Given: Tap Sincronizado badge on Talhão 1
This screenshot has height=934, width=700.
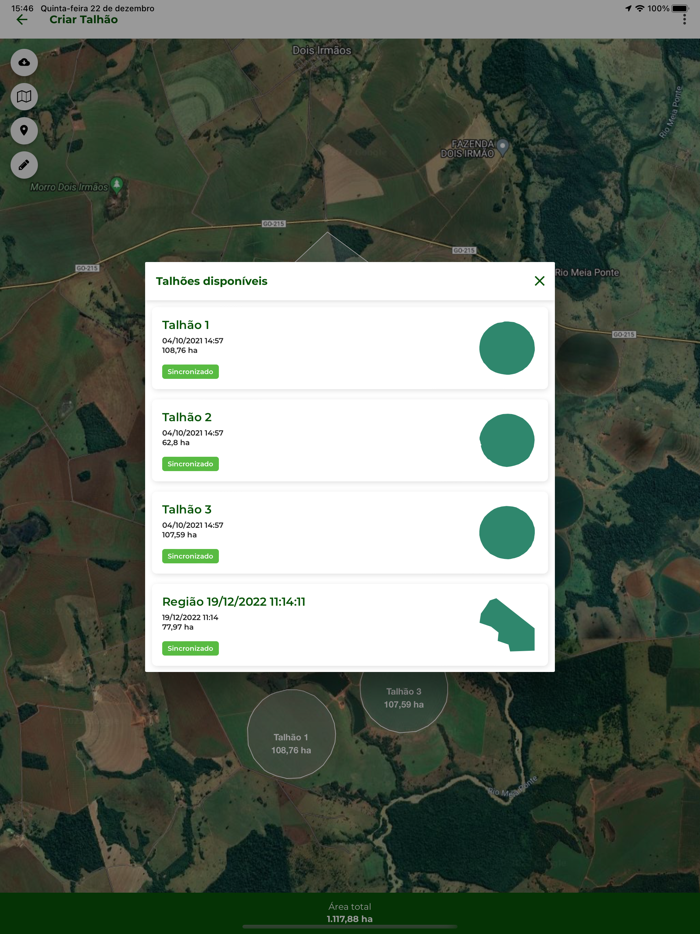Looking at the screenshot, I should [190, 372].
